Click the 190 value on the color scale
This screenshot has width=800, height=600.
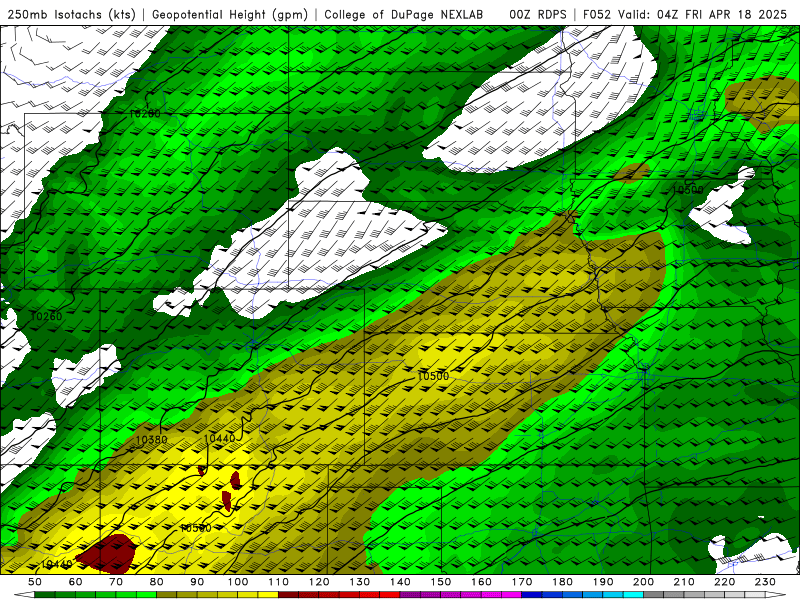pos(603,582)
